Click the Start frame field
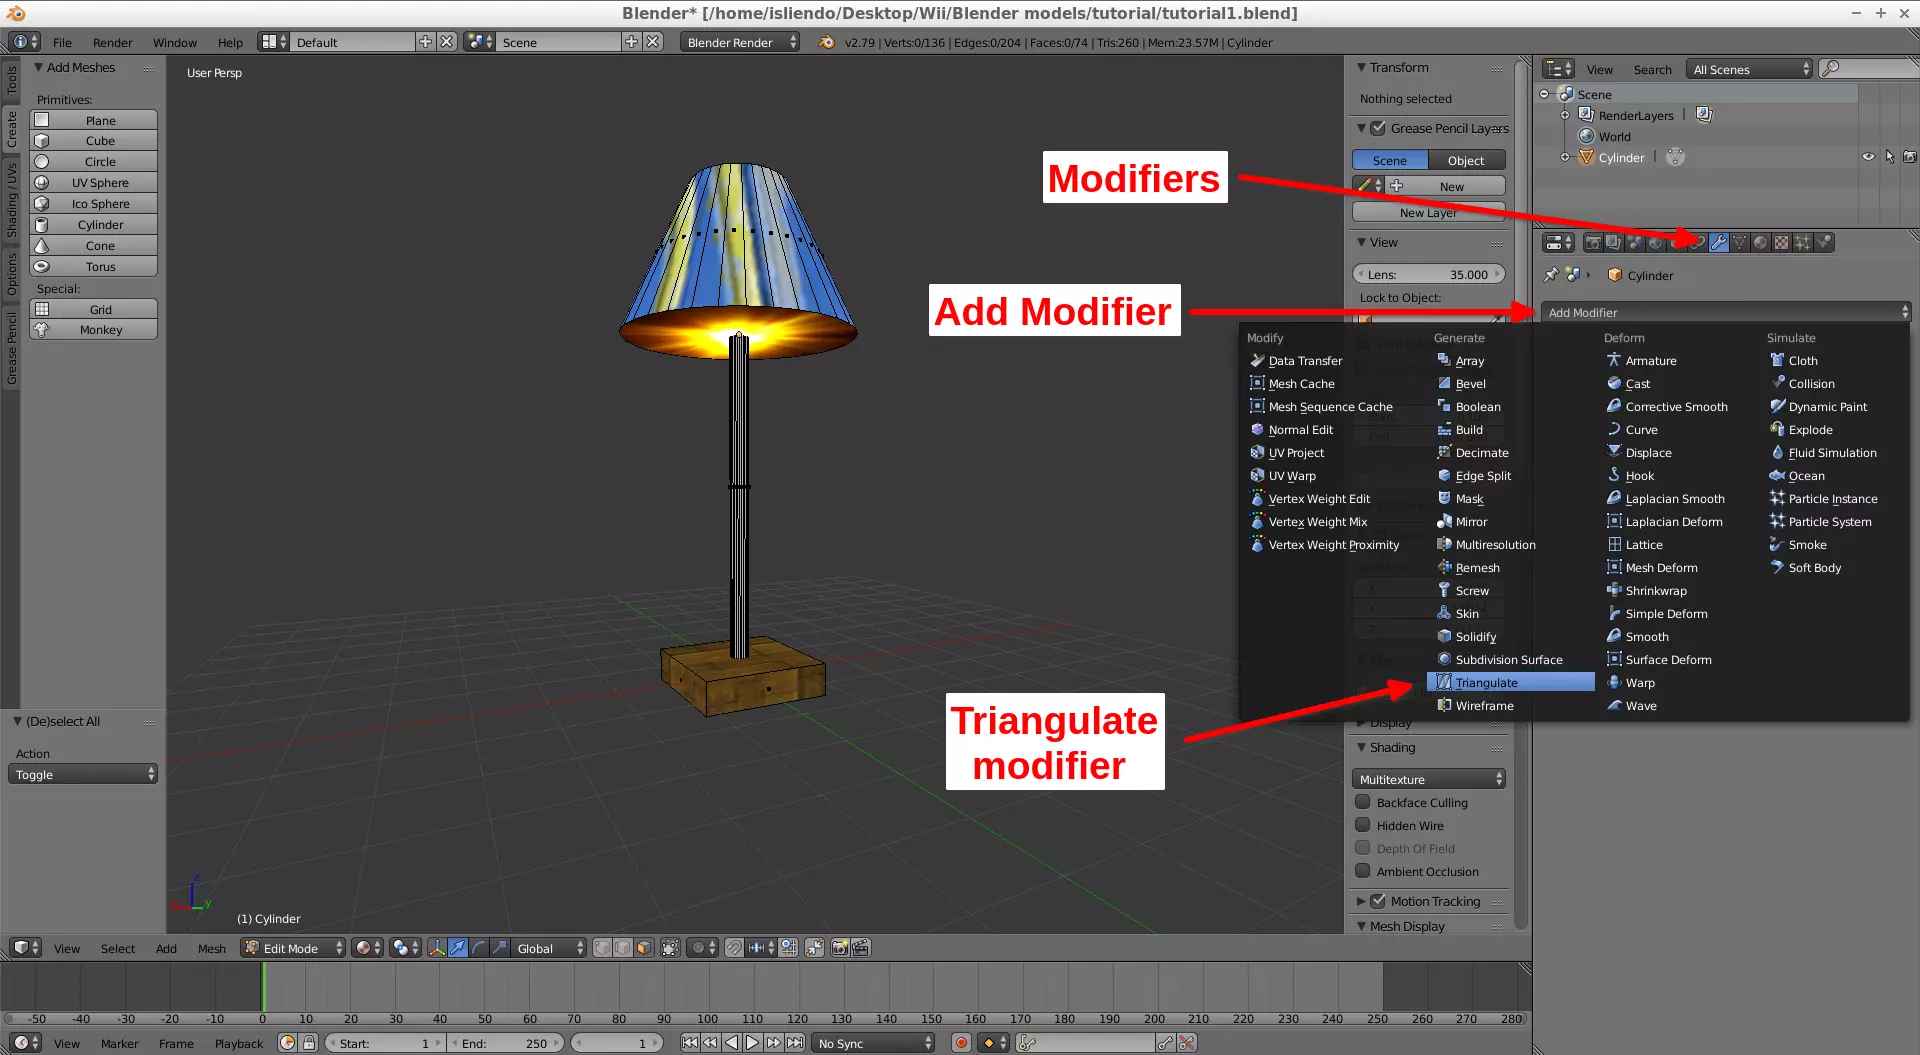Screen dimensions: 1920x1055 tap(385, 1043)
